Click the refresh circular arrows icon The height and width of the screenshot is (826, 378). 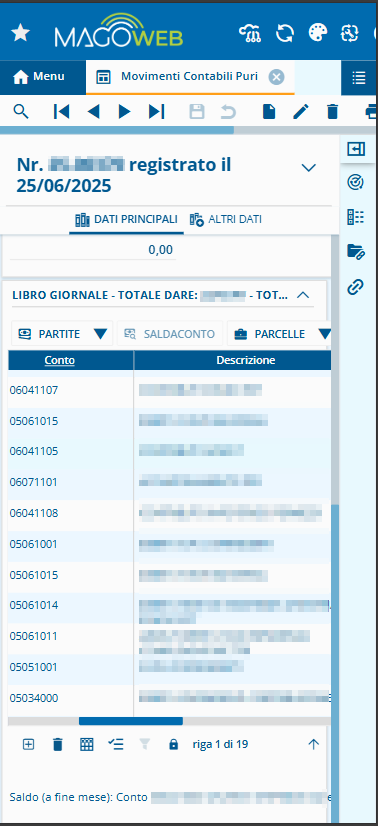285,33
